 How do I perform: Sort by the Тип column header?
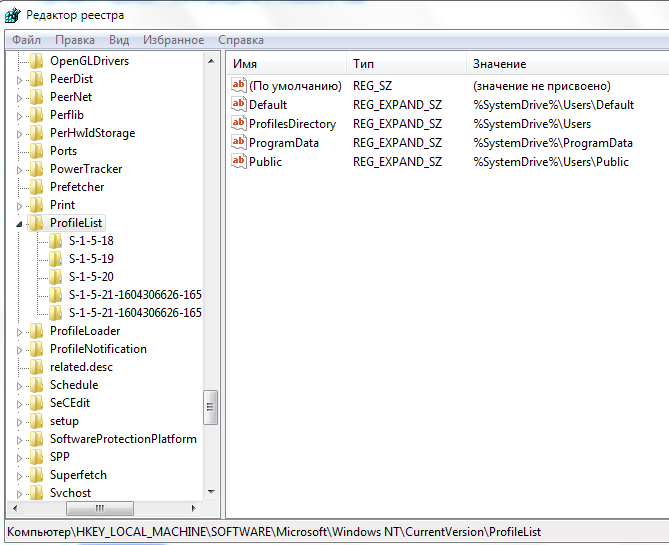406,64
